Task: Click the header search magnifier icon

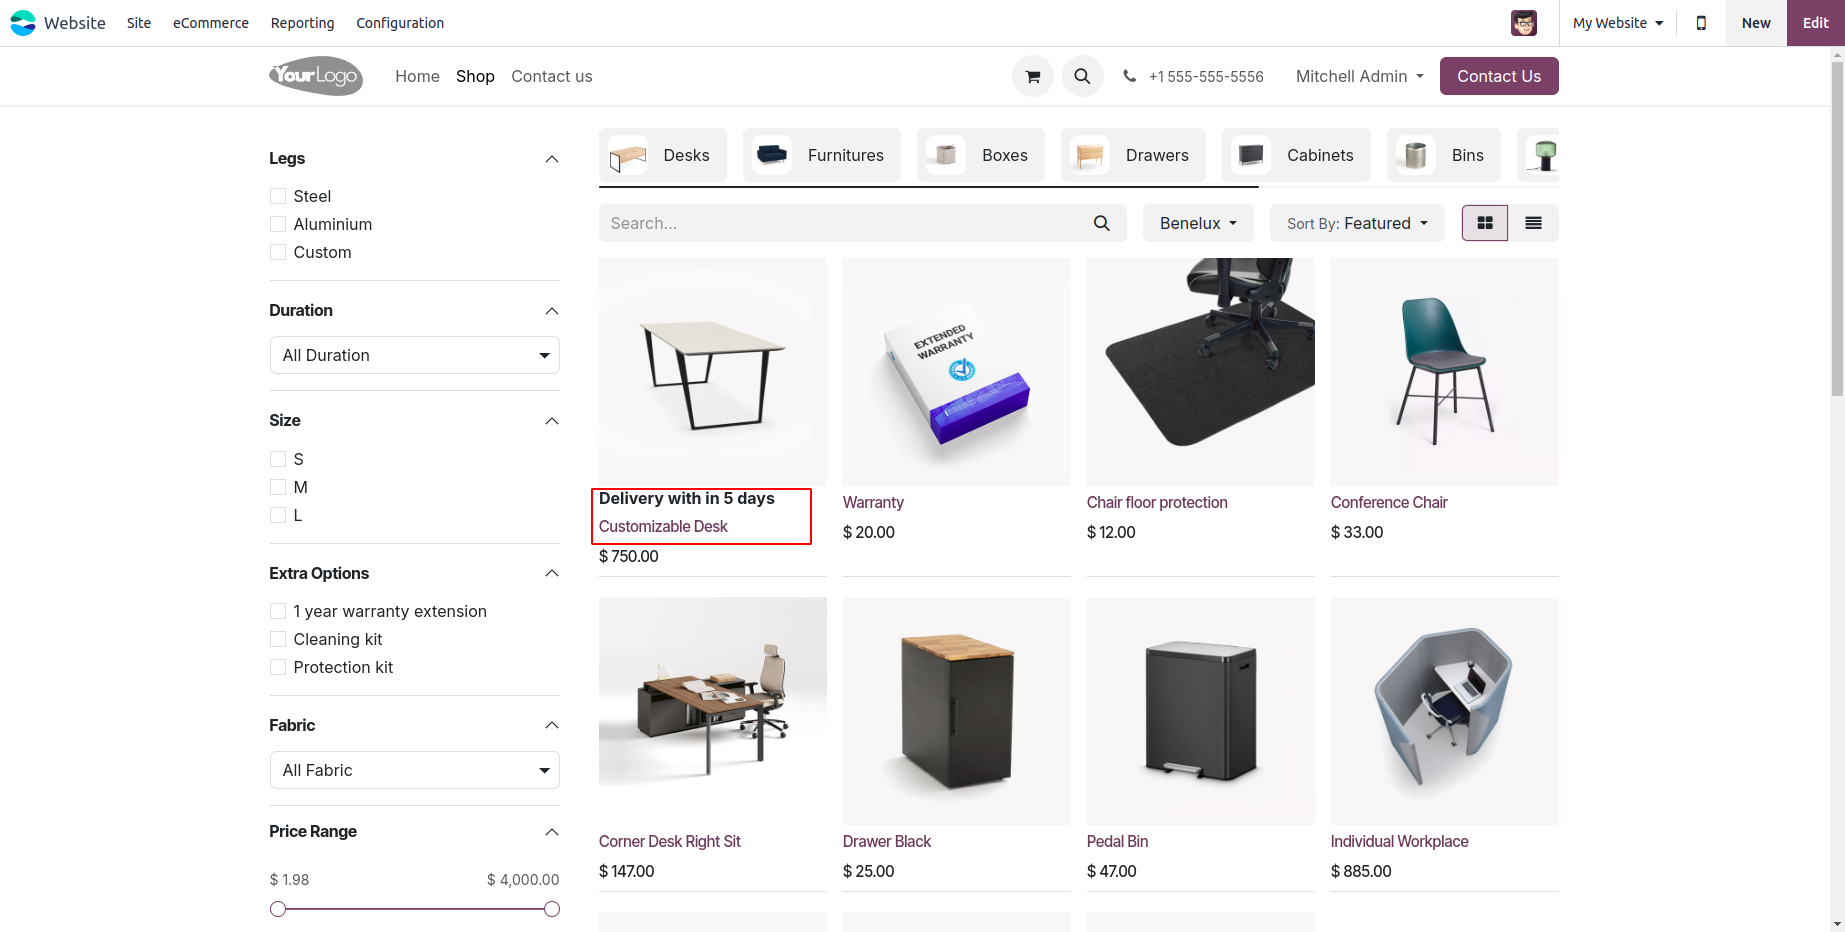Action: pos(1082,76)
